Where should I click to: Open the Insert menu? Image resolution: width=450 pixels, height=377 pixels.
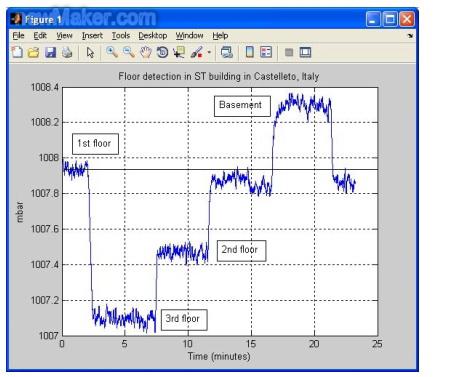coord(92,35)
